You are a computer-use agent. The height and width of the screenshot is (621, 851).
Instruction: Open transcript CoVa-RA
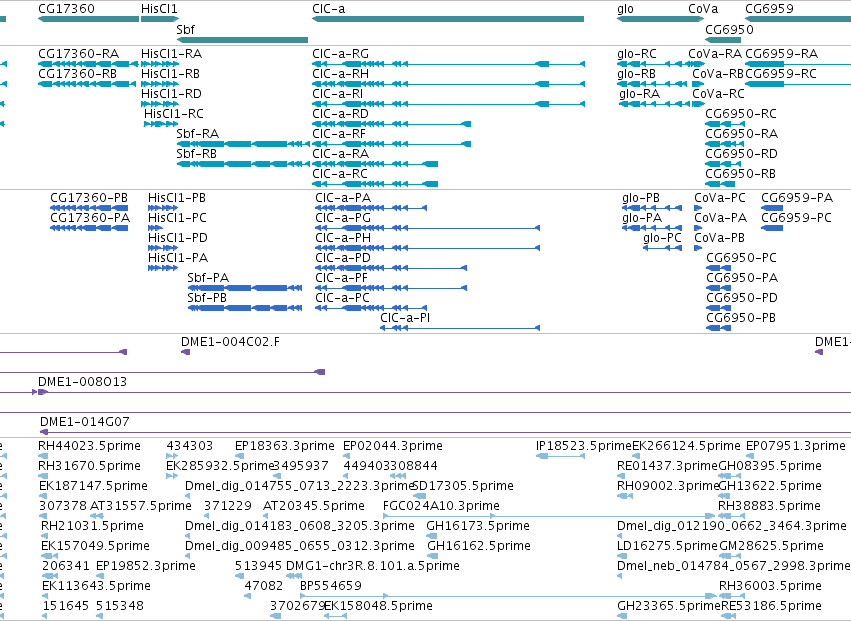click(x=715, y=54)
